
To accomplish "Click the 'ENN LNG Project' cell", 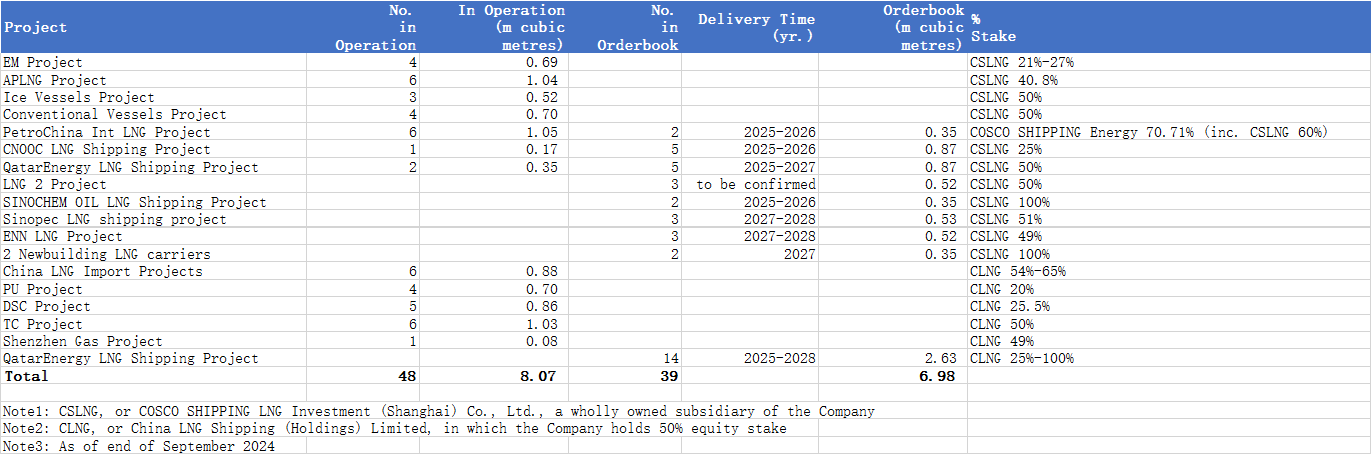I will tap(153, 236).
